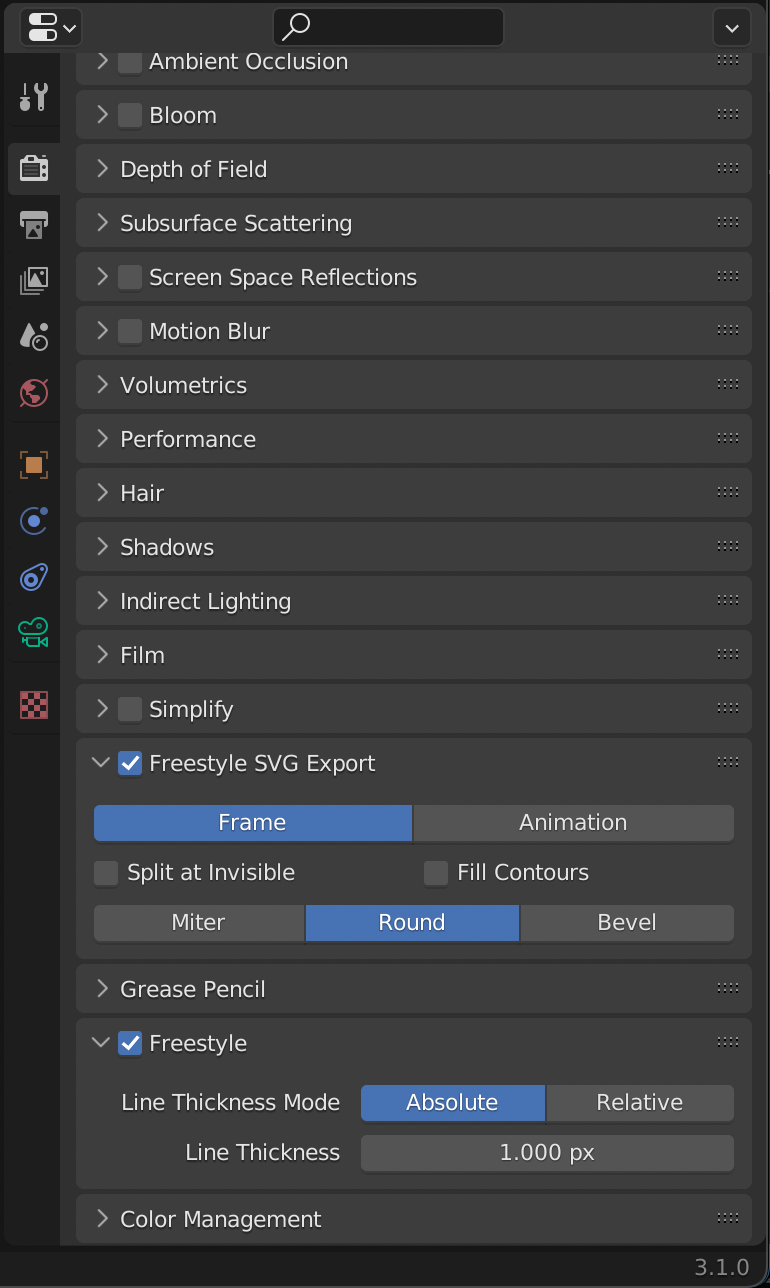Switch SVG export mode to Animation
This screenshot has height=1288, width=770.
[x=573, y=823]
